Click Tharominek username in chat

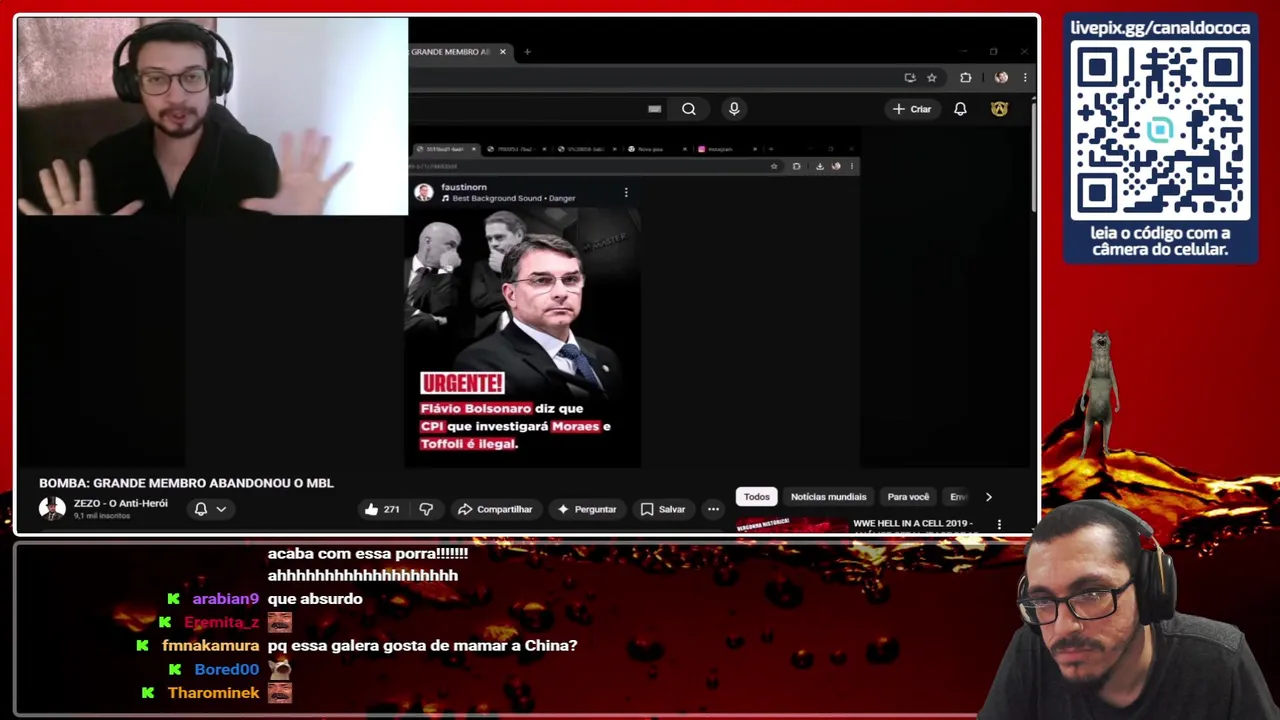tap(213, 693)
